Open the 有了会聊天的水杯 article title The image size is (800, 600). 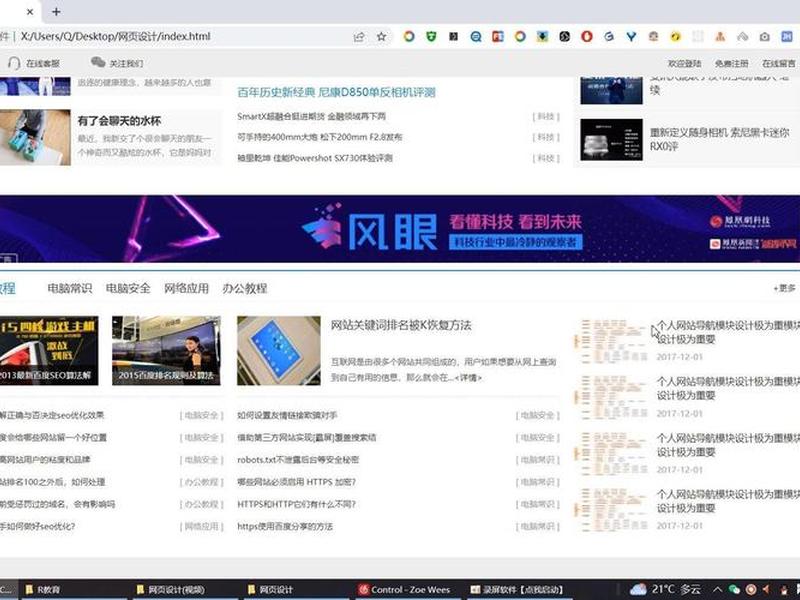click(x=119, y=121)
